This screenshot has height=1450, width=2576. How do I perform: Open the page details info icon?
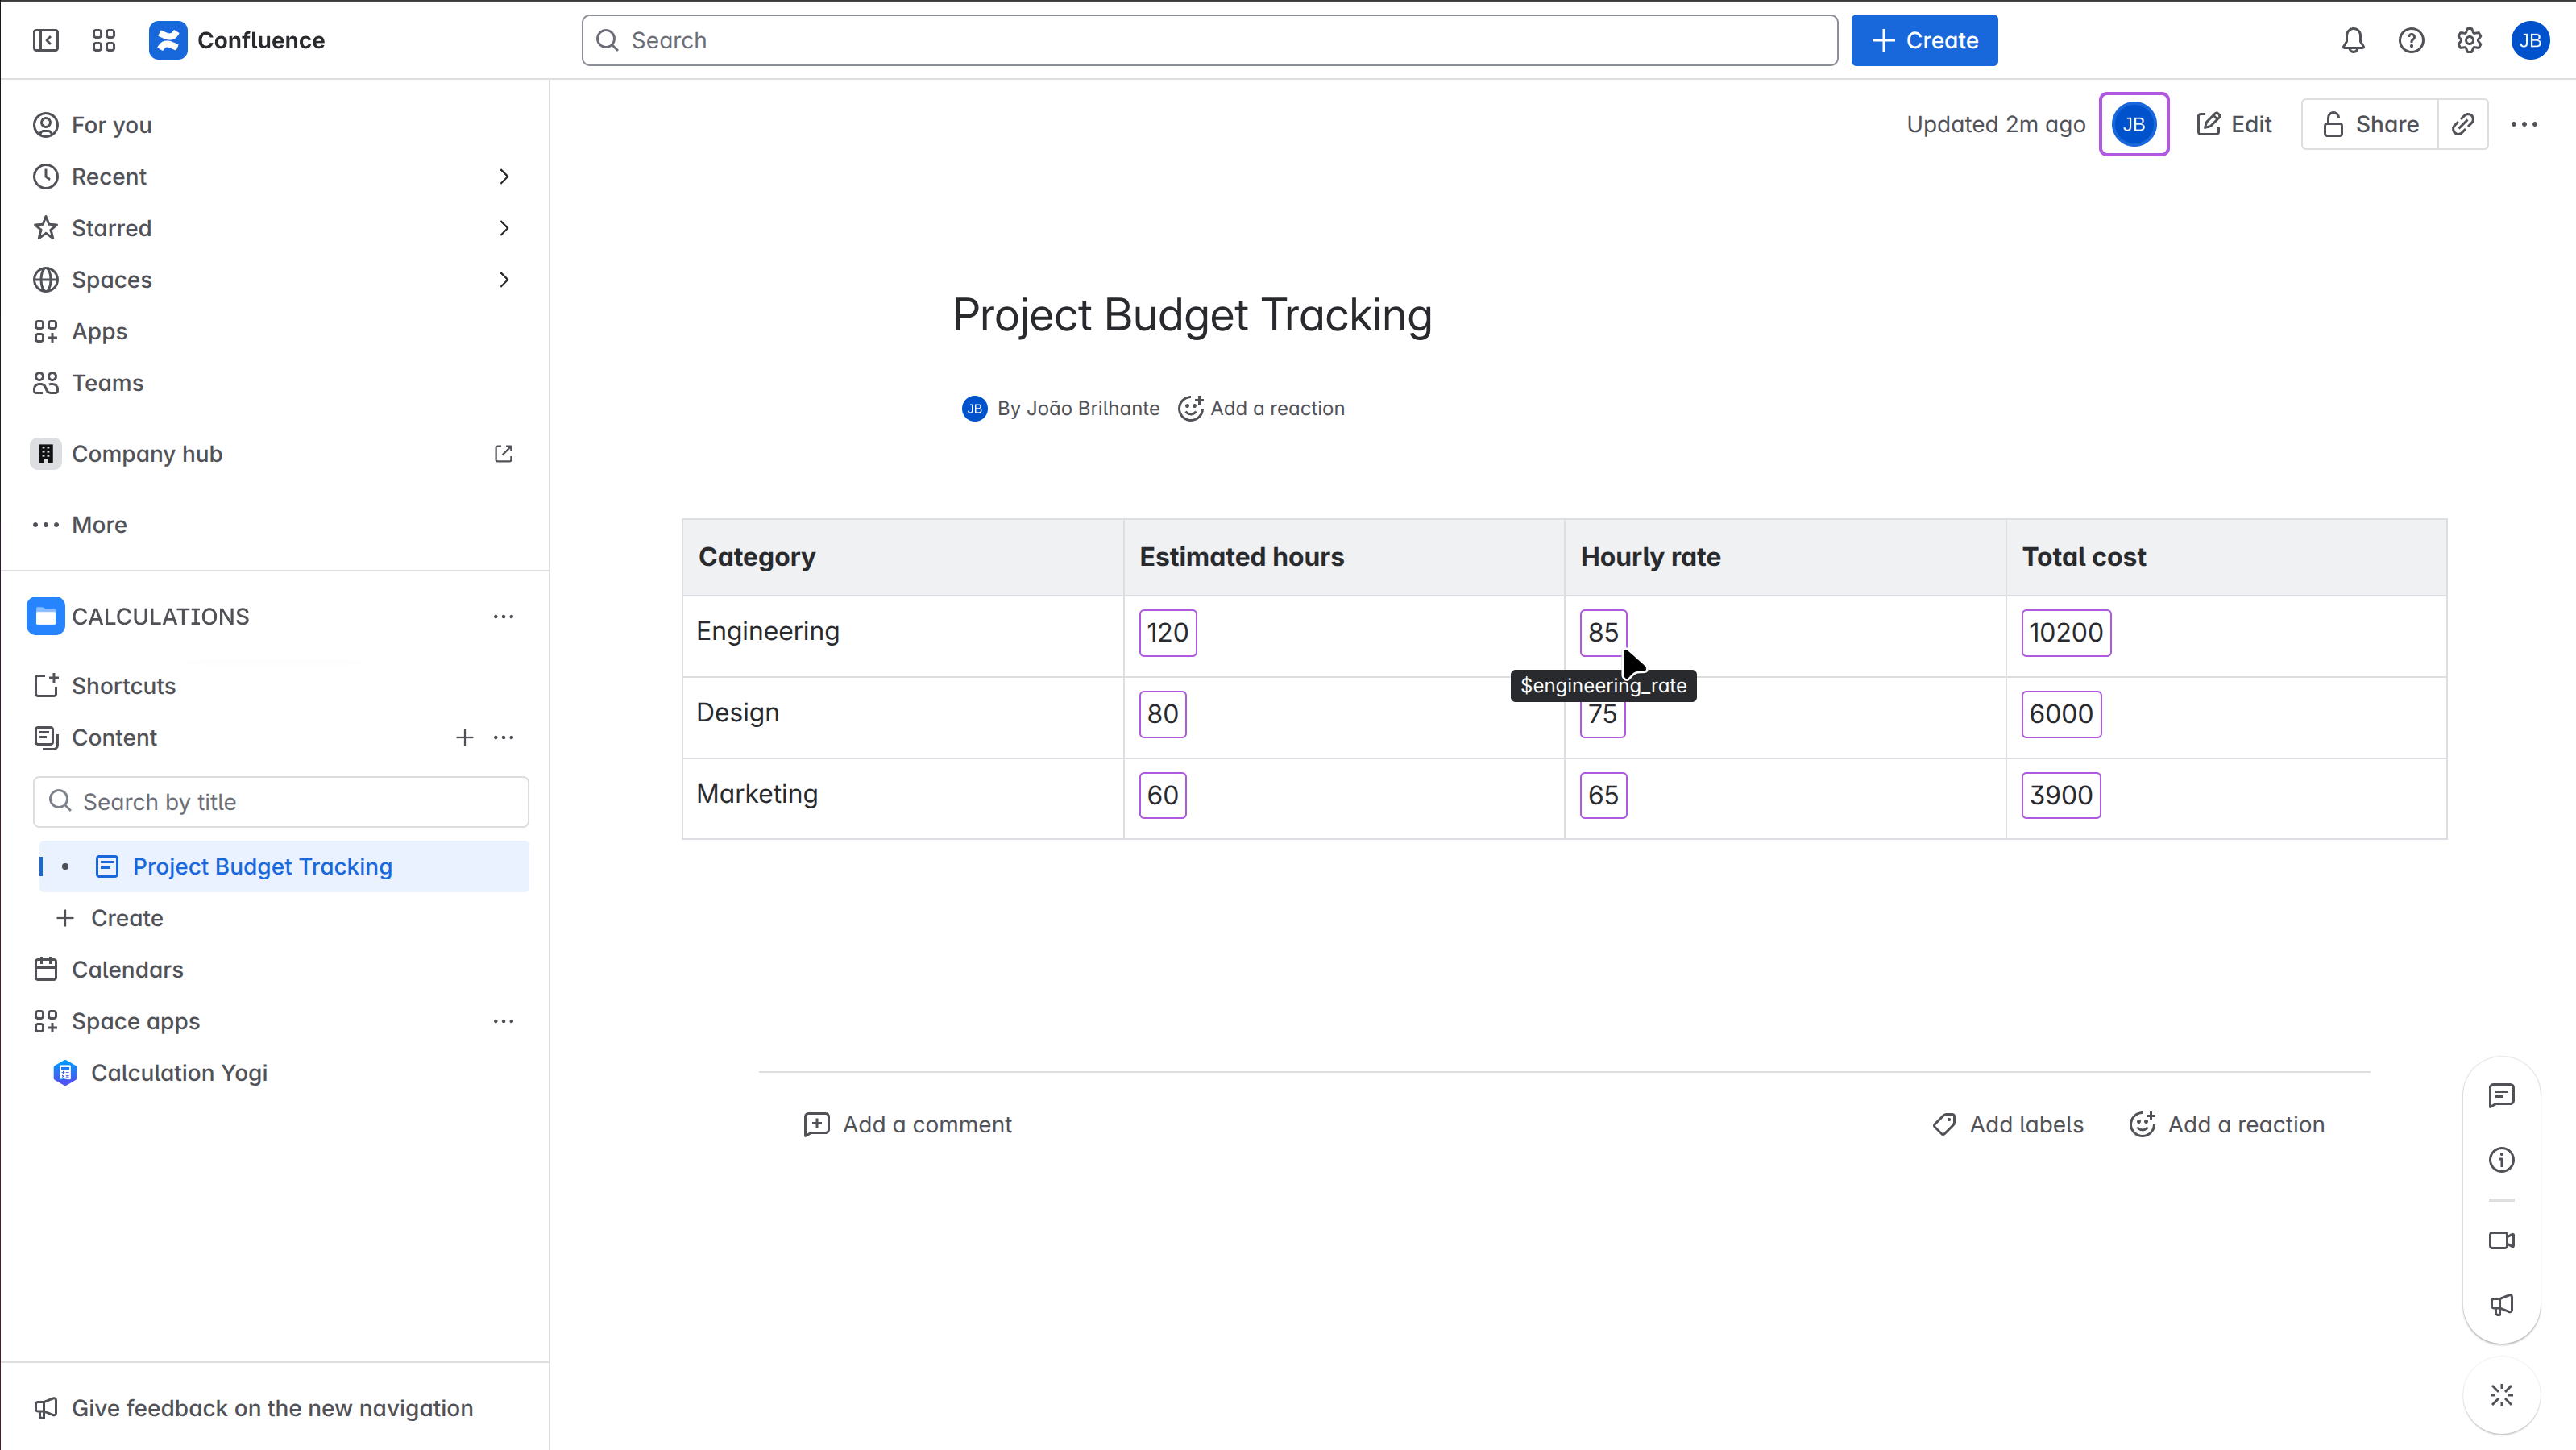pyautogui.click(x=2501, y=1160)
